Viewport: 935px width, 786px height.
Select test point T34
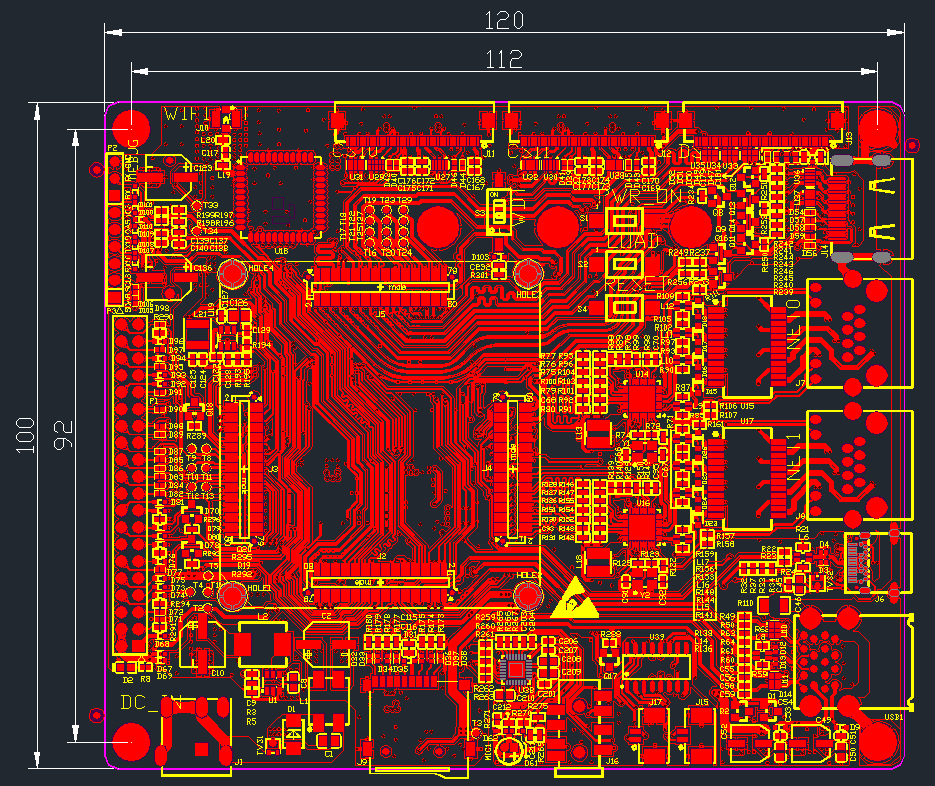click(x=197, y=230)
